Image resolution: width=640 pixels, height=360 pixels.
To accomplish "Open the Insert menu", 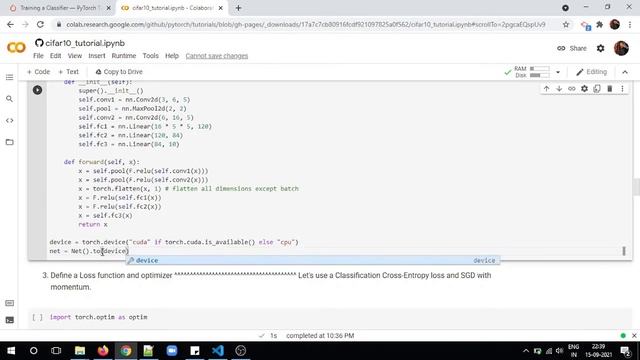I will (97, 56).
